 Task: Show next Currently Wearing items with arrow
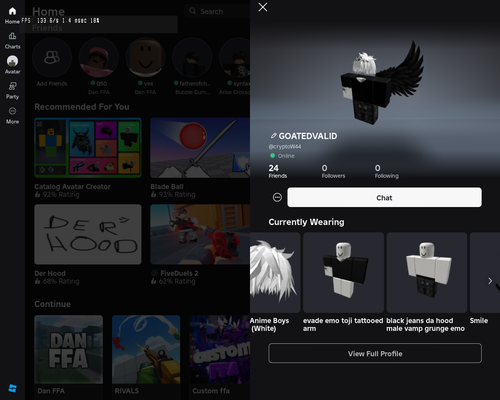pos(490,281)
